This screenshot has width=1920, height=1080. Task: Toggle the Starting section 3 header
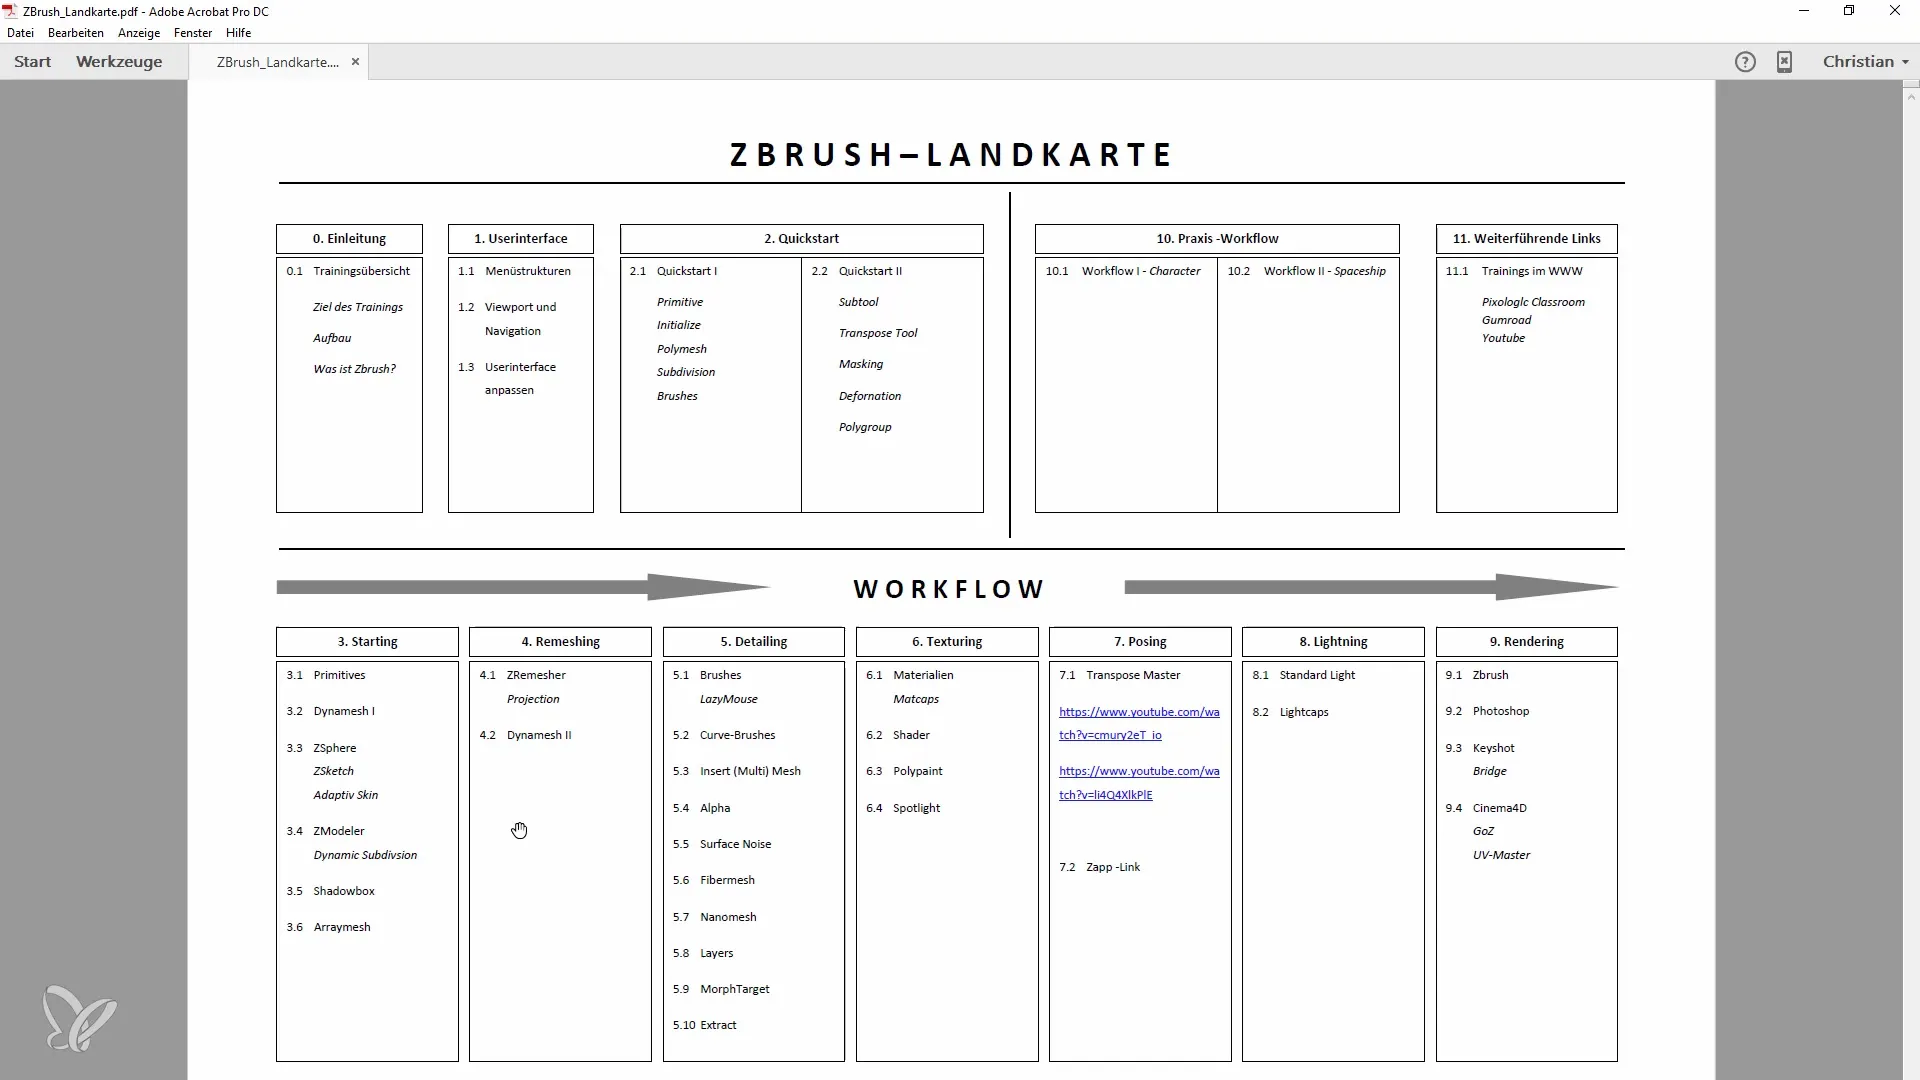[x=368, y=641]
